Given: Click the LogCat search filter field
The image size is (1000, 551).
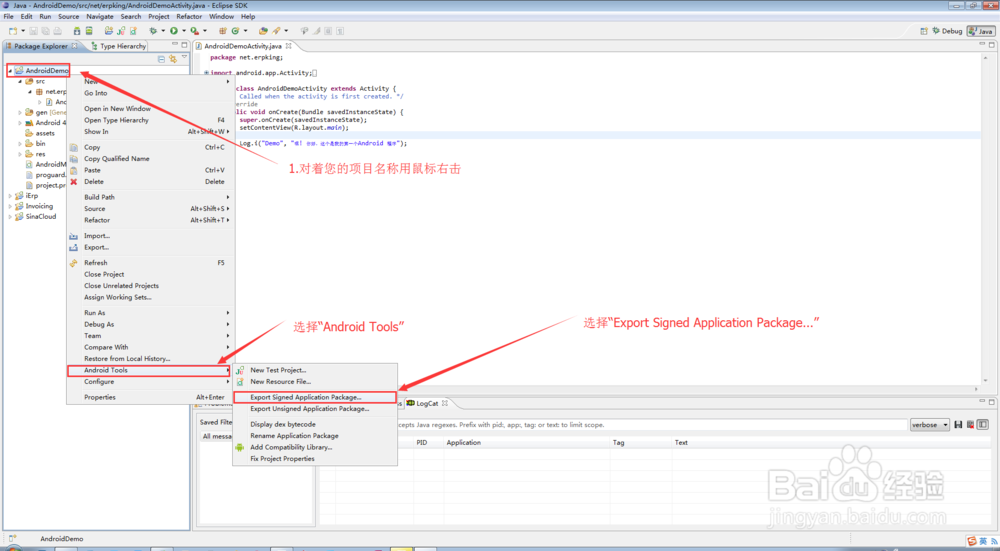Looking at the screenshot, I should tap(652, 425).
